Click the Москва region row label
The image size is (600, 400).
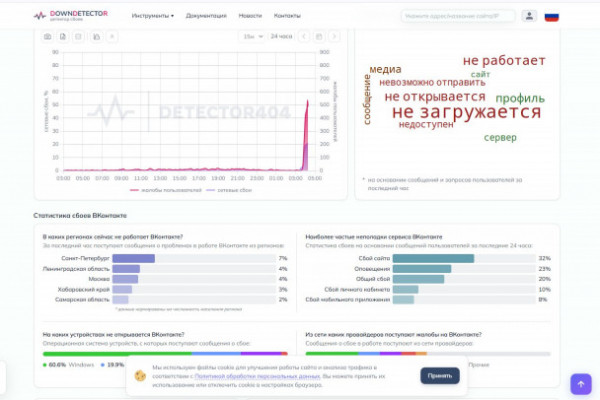99,279
